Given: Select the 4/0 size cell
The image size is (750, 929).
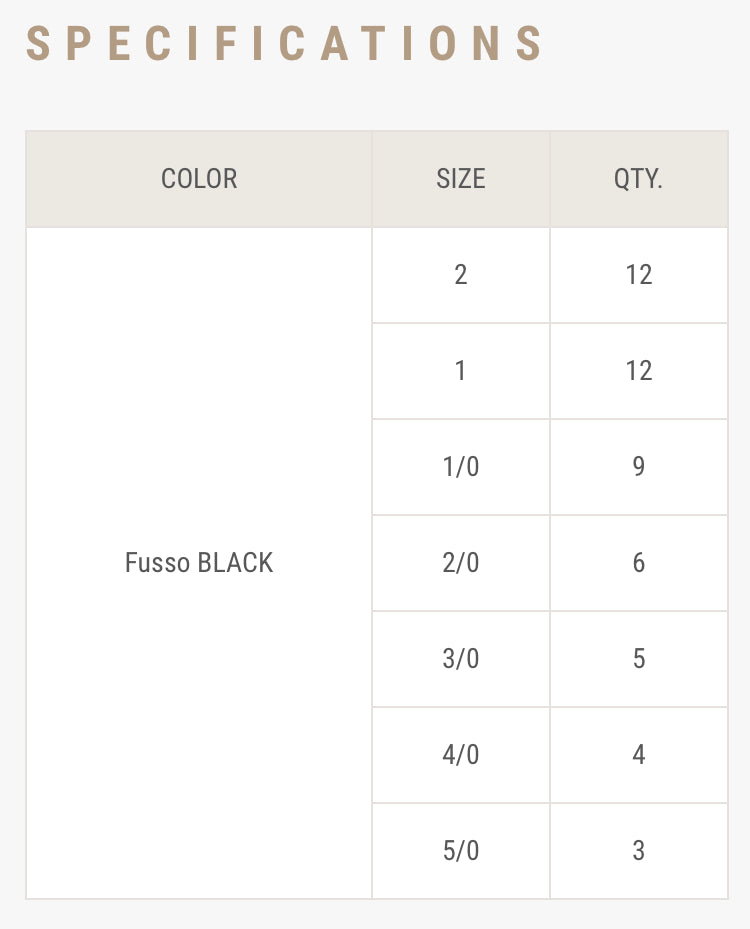Looking at the screenshot, I should [x=461, y=755].
